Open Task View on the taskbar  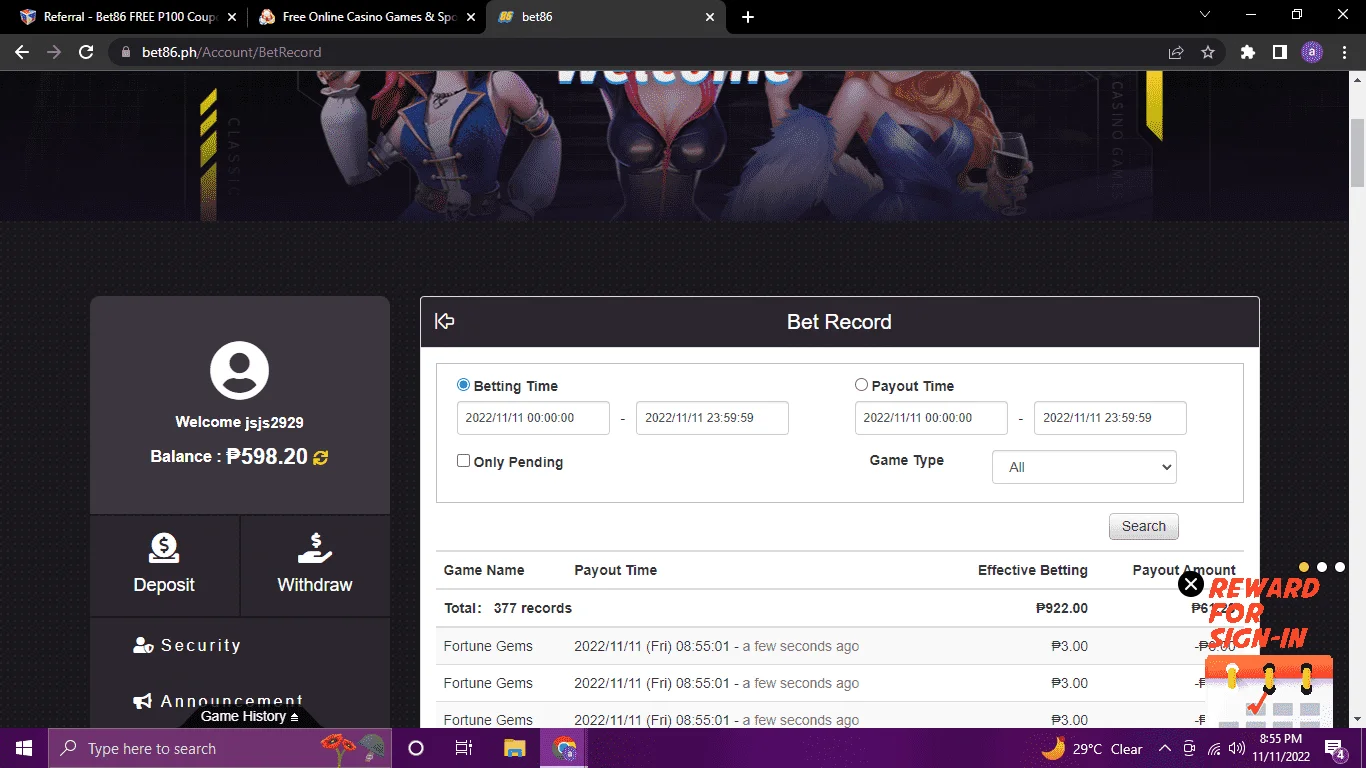click(x=464, y=748)
